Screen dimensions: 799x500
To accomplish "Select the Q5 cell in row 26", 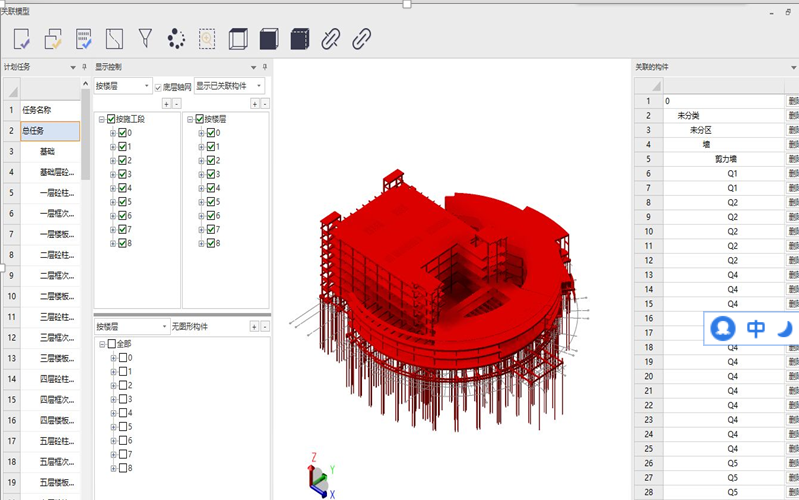I will [x=724, y=463].
